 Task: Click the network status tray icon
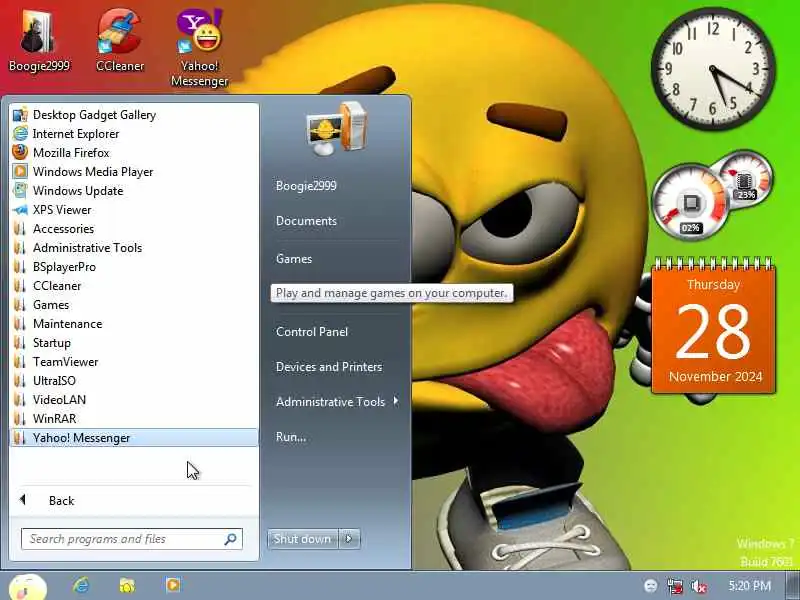pyautogui.click(x=674, y=586)
